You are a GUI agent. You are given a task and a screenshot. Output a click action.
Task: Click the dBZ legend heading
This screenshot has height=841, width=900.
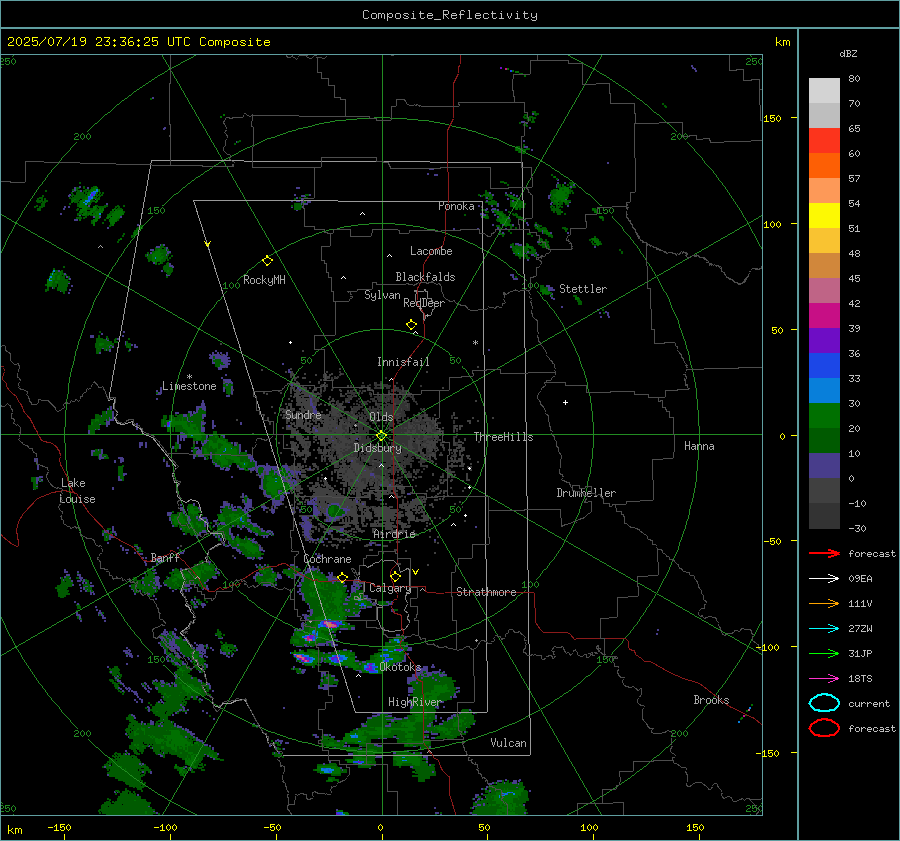point(848,53)
